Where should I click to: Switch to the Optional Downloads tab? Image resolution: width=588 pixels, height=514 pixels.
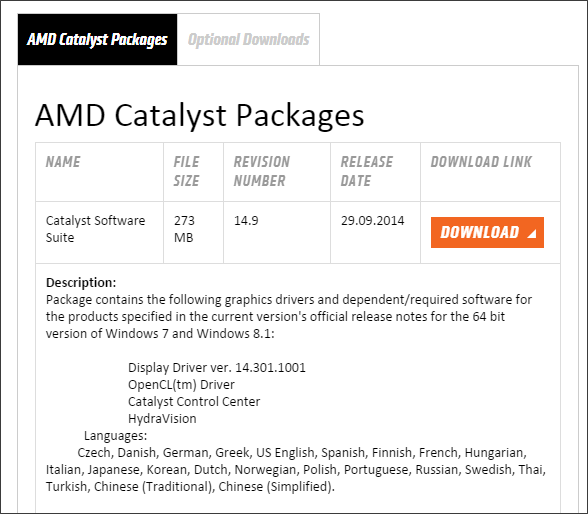[248, 39]
